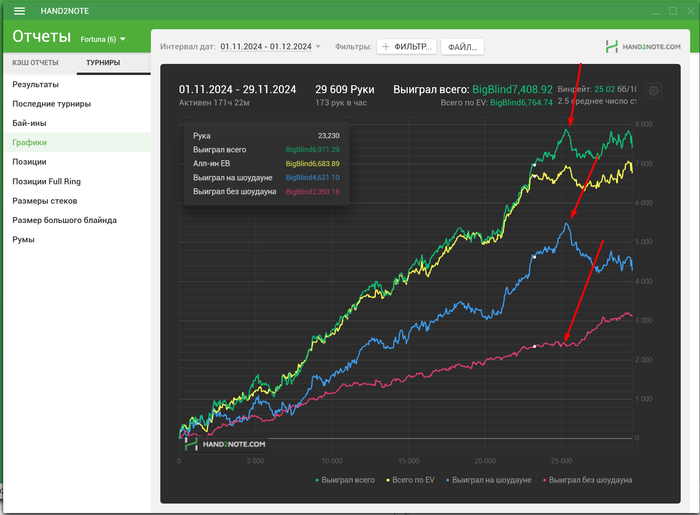The height and width of the screenshot is (515, 700).
Task: Click tooltip value BigBlind6,971.29
Action: (x=312, y=150)
